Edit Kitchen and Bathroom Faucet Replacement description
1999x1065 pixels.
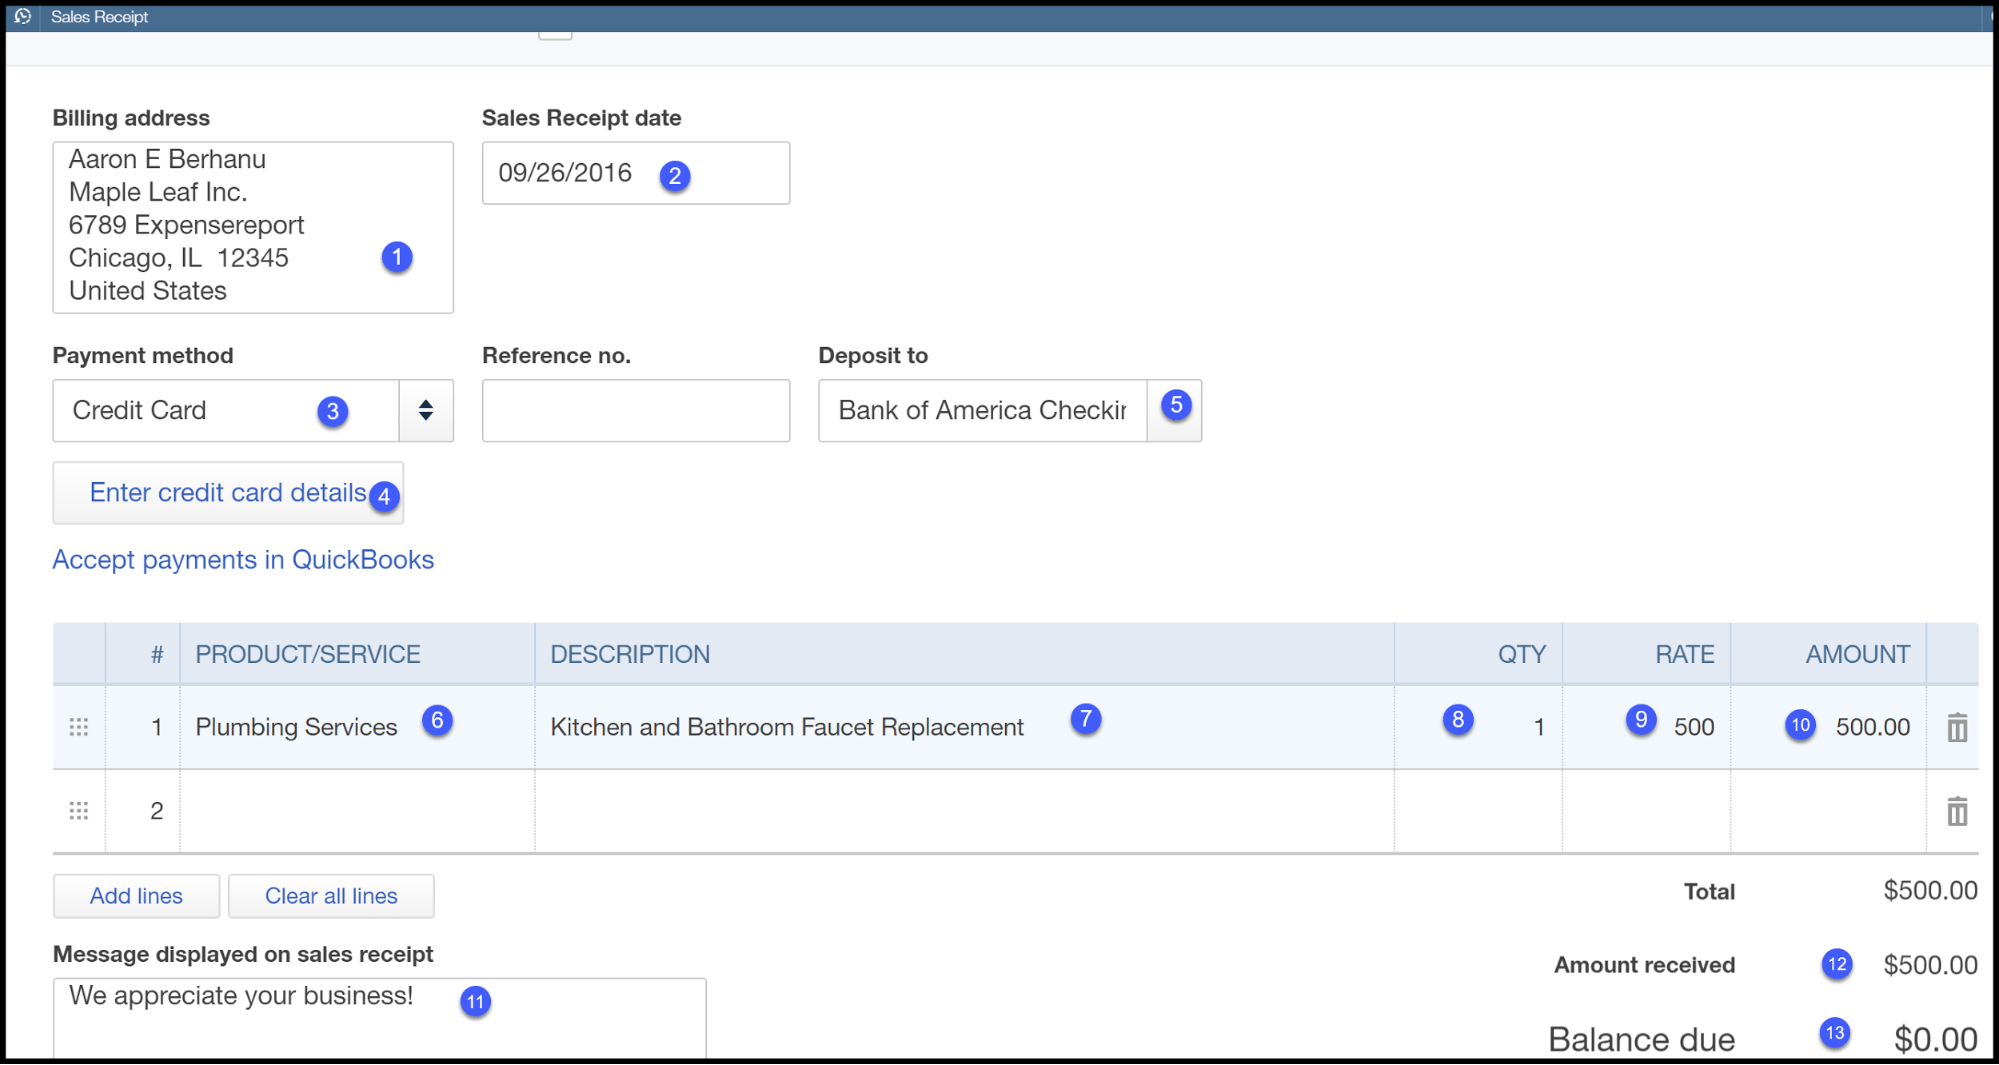965,727
